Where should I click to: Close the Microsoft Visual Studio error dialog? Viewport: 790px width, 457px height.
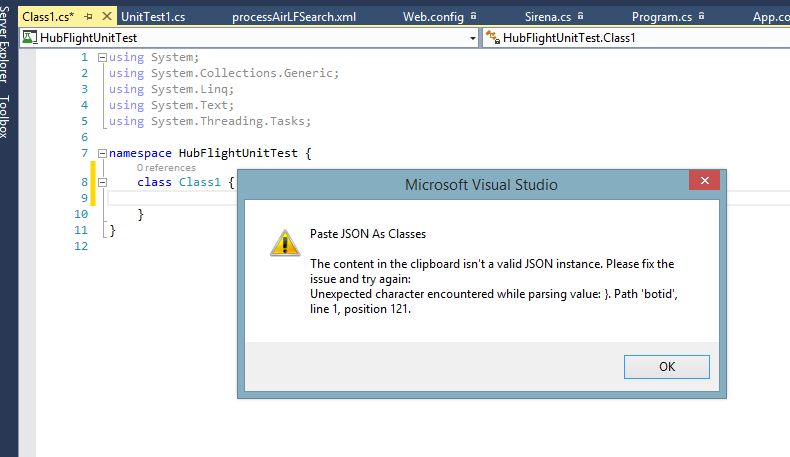pos(704,180)
